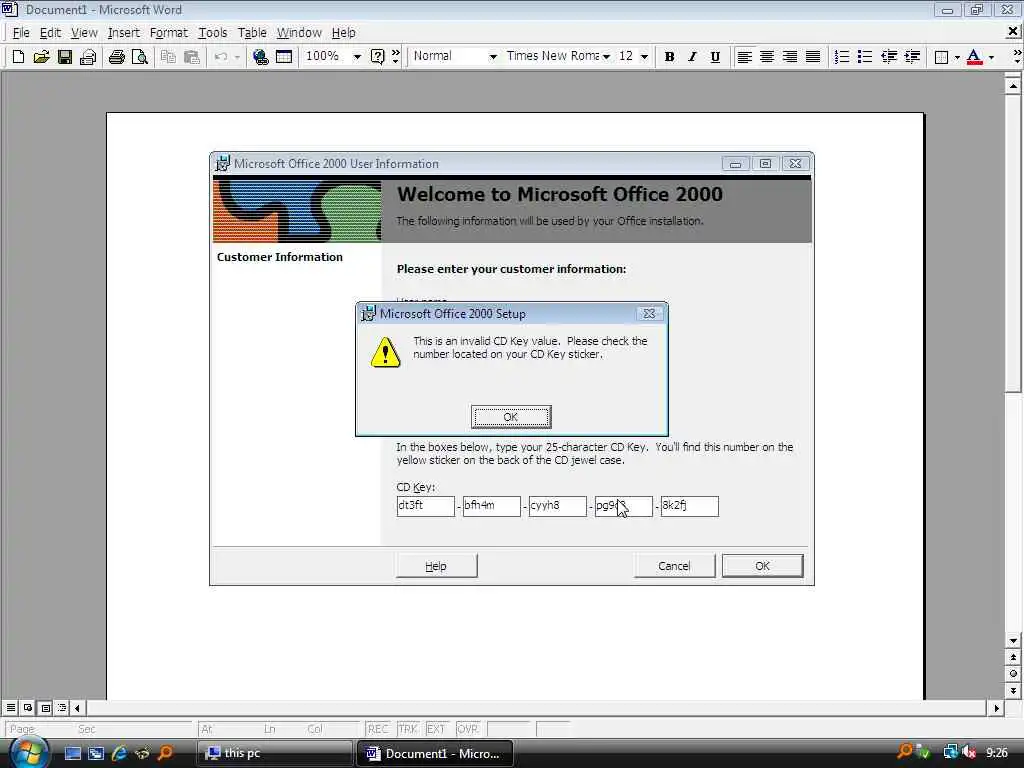Increase the paragraph indent

click(x=912, y=57)
